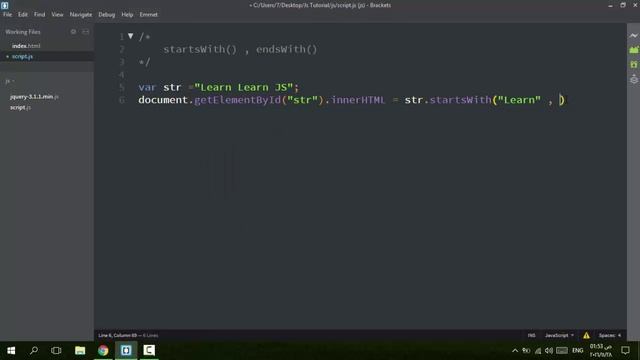This screenshot has height=360, width=640.
Task: Click getElementById in line 6
Action: click(x=238, y=100)
